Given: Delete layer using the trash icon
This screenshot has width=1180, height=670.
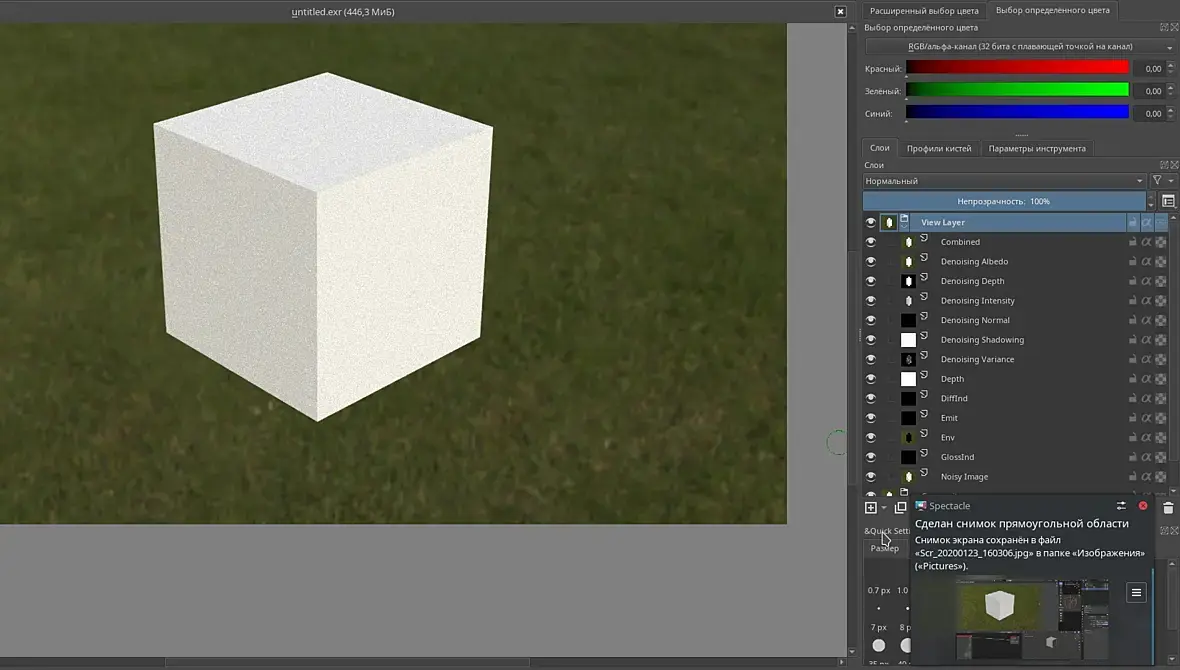Looking at the screenshot, I should coord(1168,508).
